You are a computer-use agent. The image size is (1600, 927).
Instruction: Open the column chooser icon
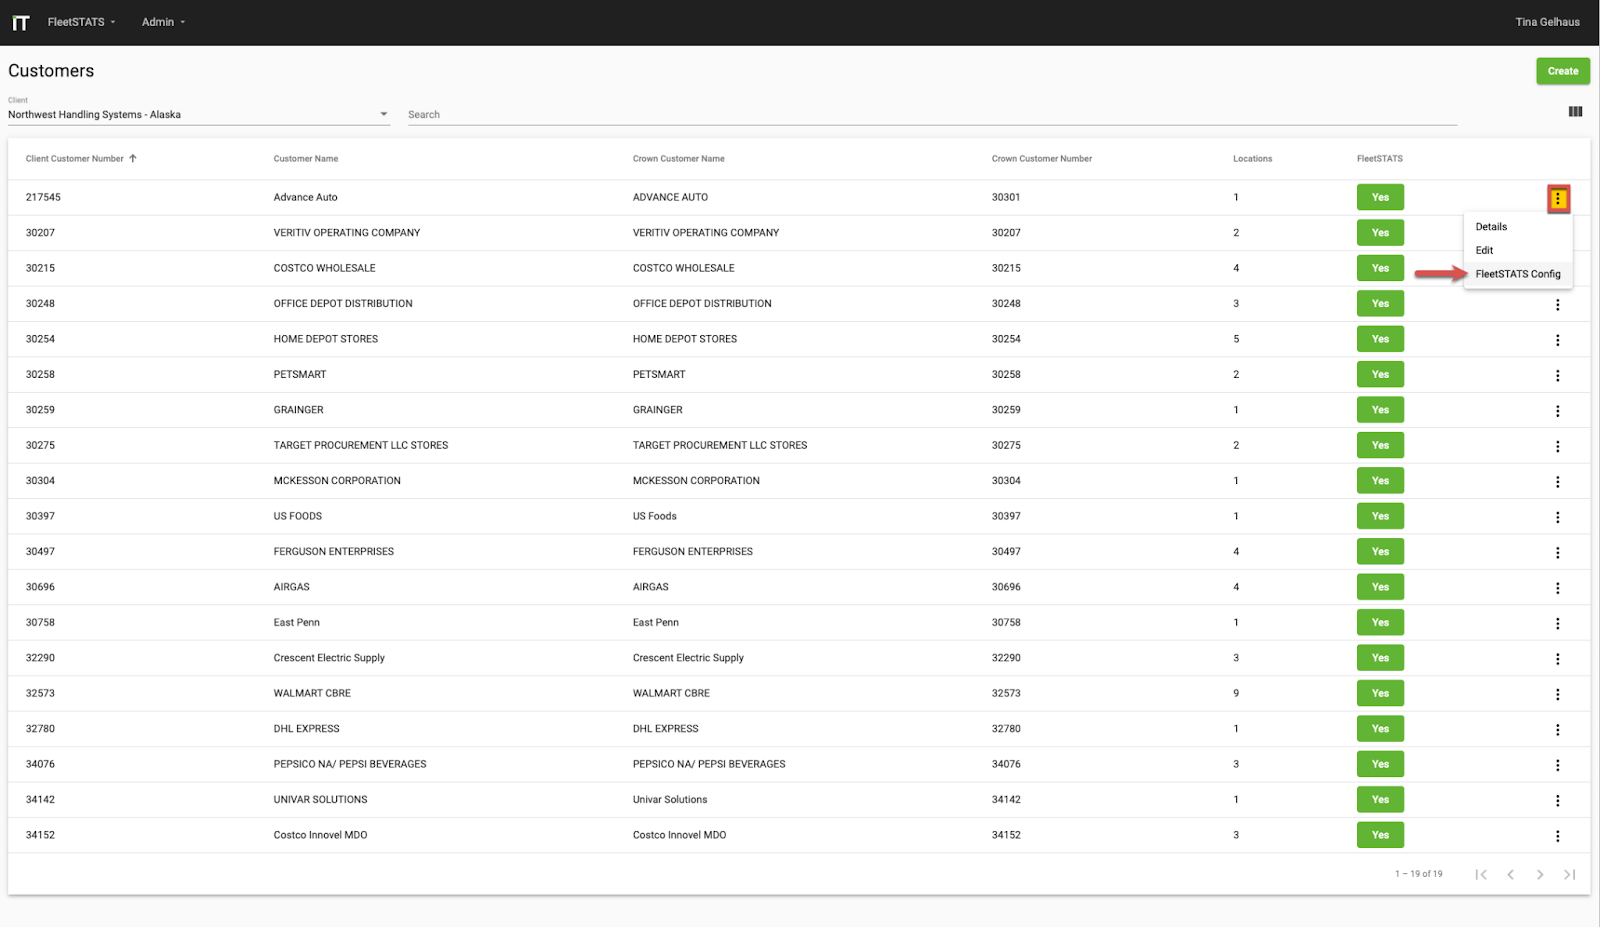[x=1575, y=112]
